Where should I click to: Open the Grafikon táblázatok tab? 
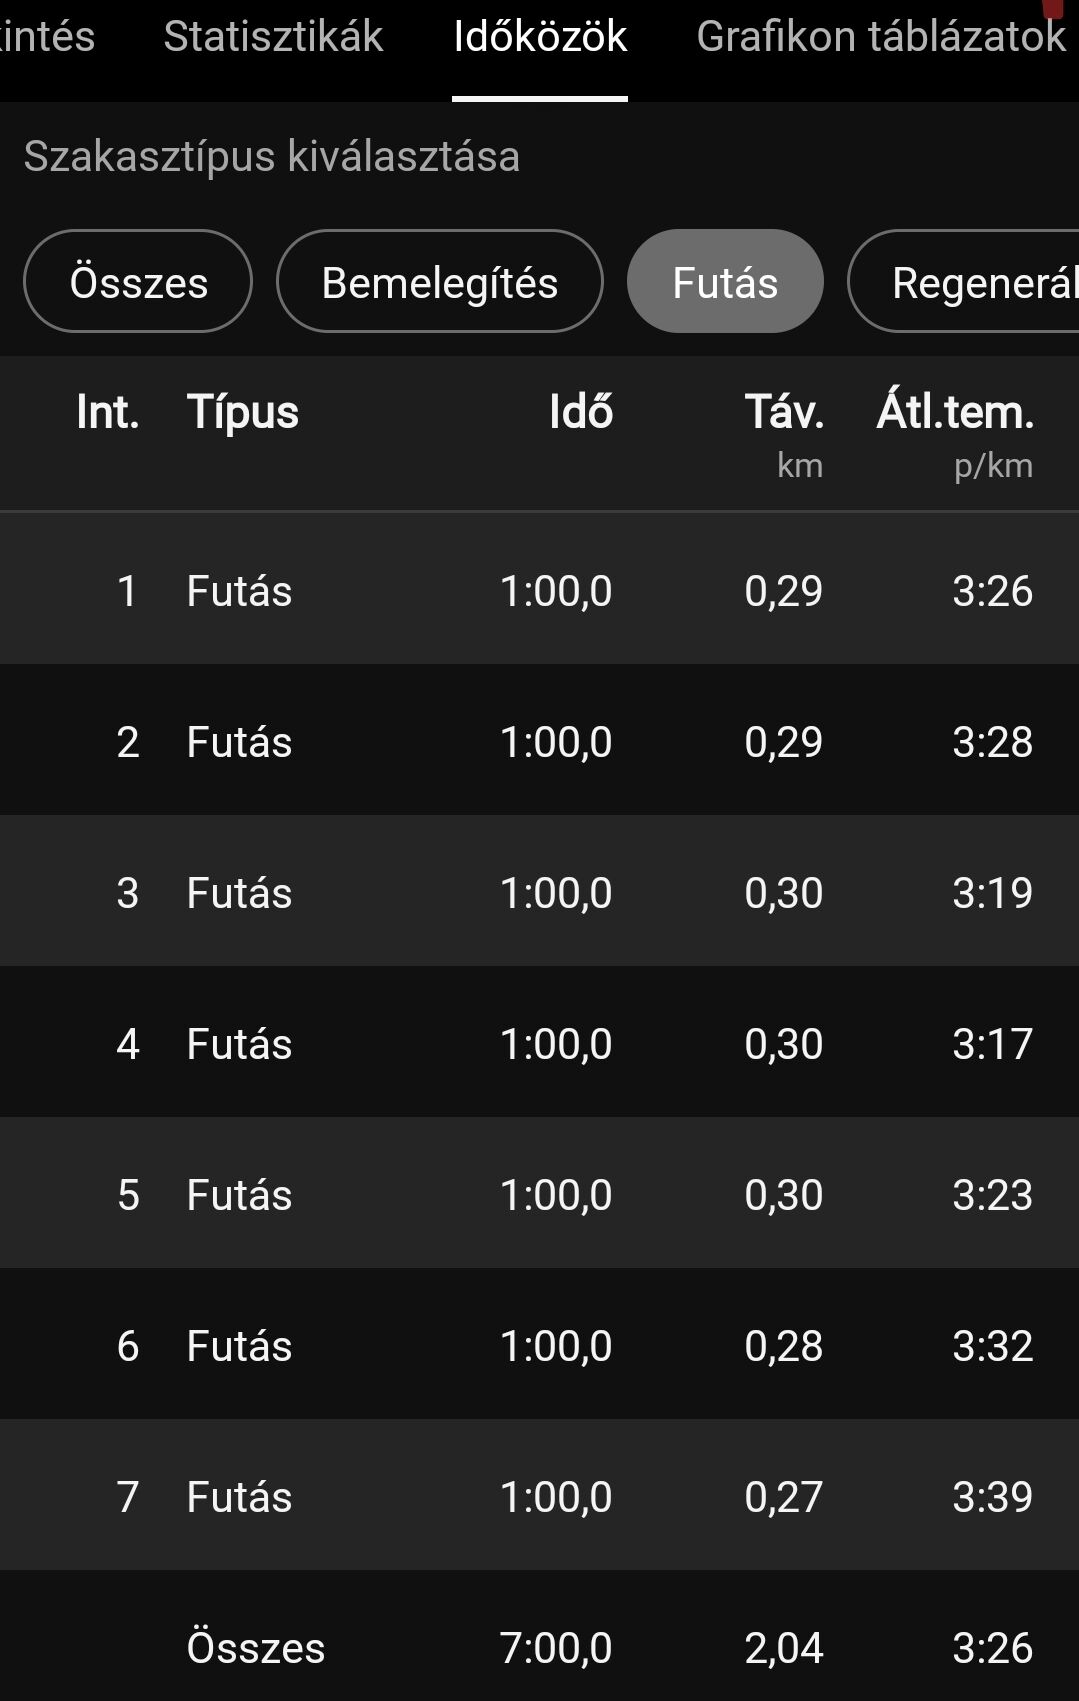coord(881,37)
